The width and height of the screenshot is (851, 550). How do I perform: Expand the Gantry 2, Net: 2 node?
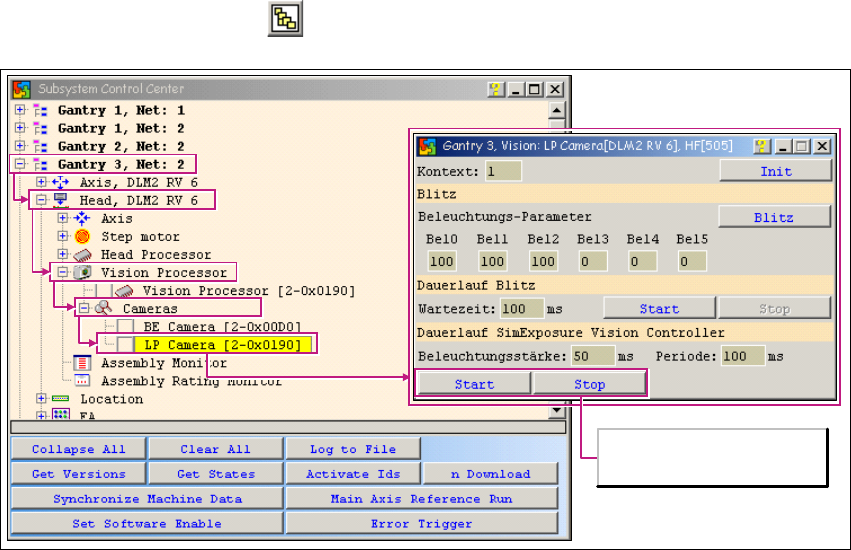tap(19, 146)
